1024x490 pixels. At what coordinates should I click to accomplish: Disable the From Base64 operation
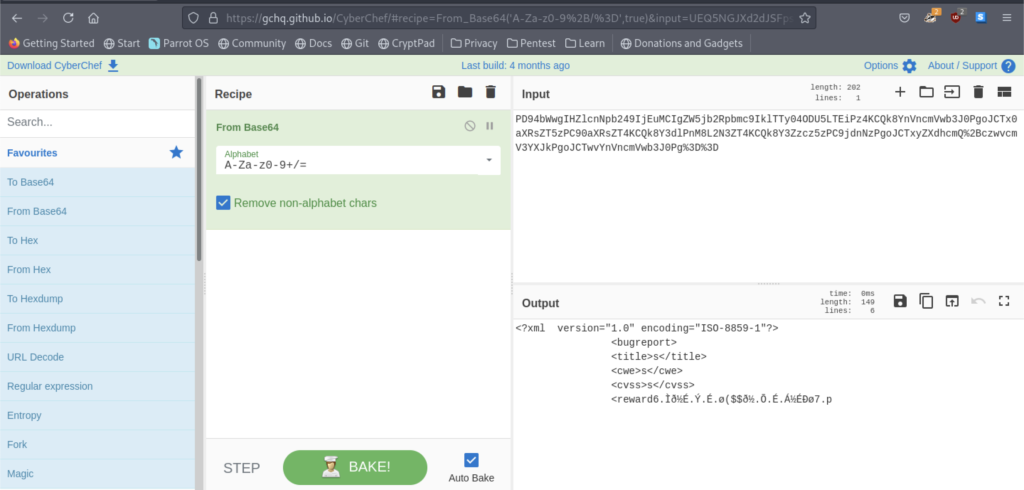point(470,126)
